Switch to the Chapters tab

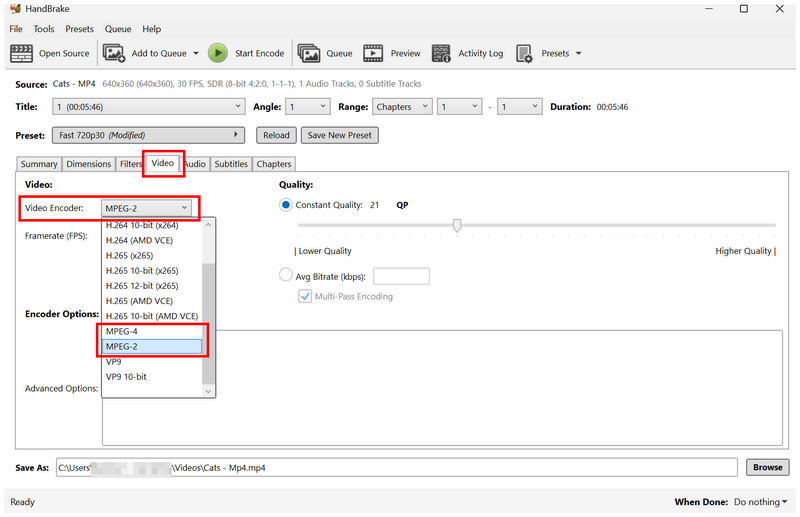click(274, 164)
